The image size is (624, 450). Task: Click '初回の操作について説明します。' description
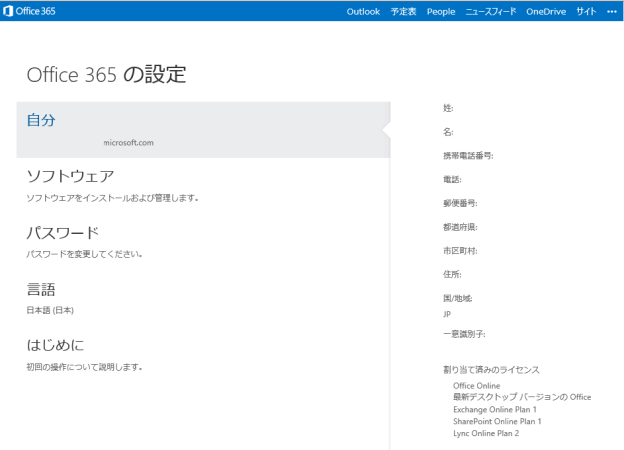[x=84, y=367]
